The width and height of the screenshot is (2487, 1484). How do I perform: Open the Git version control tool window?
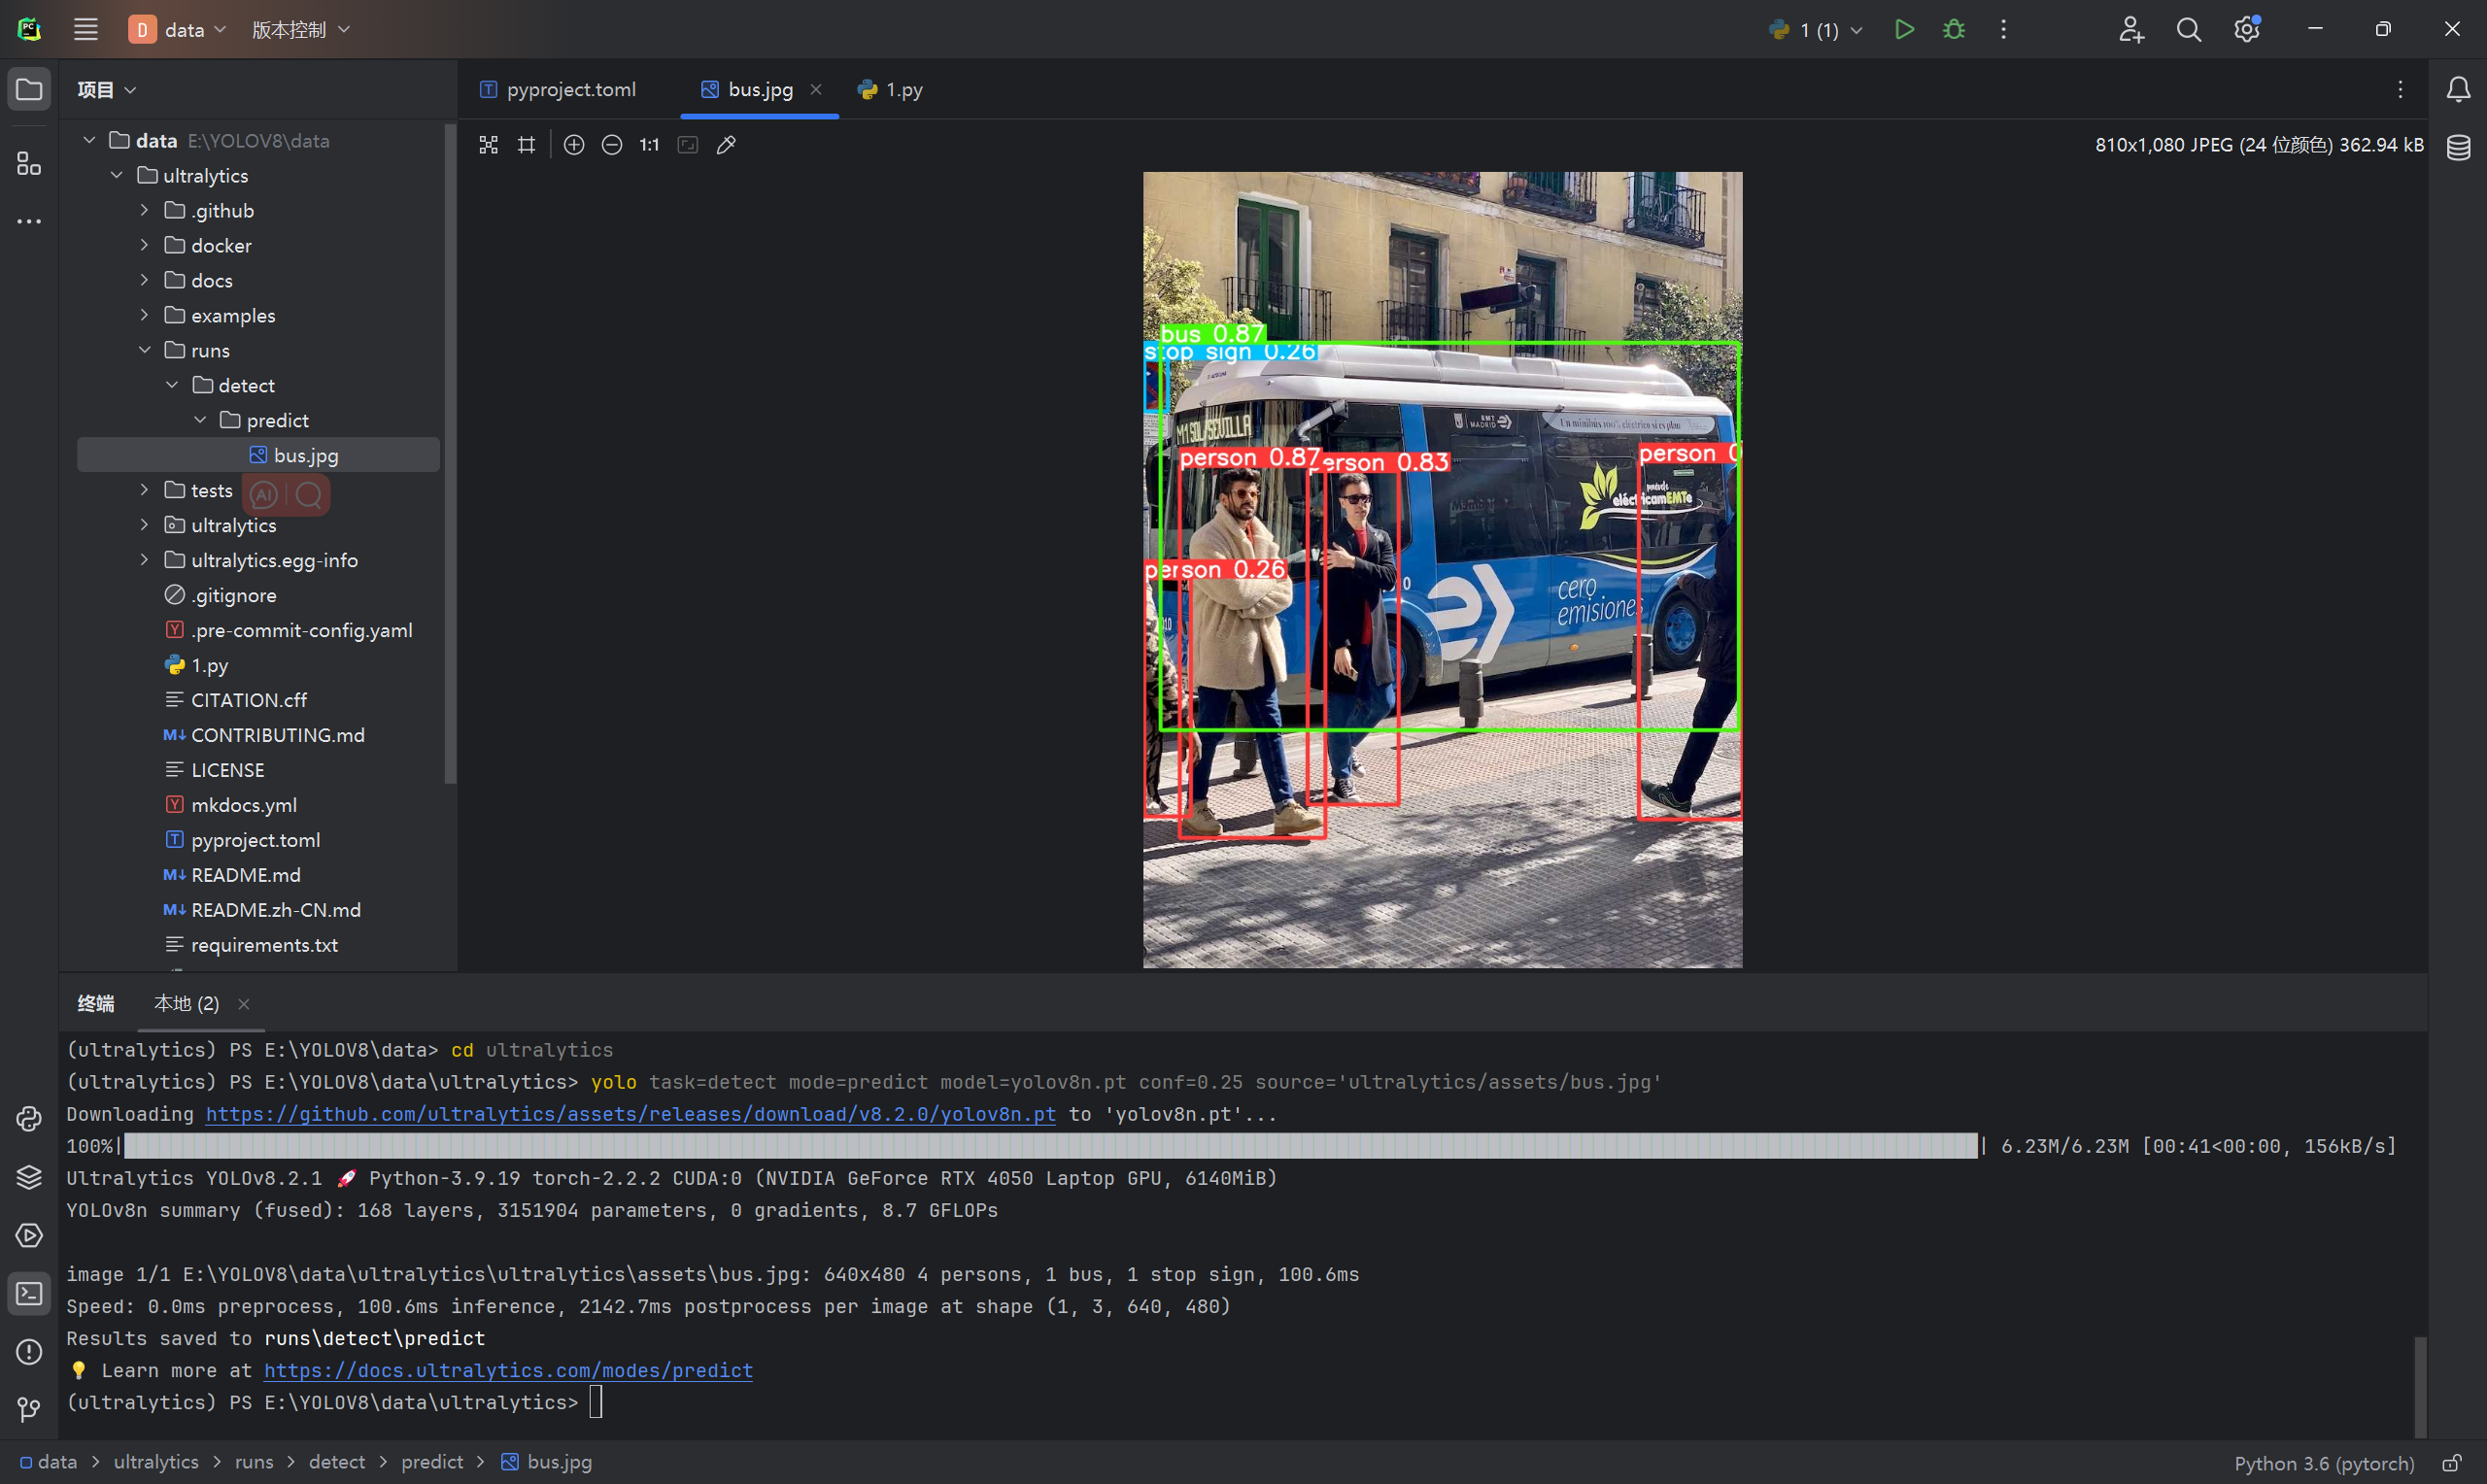tap(29, 1409)
